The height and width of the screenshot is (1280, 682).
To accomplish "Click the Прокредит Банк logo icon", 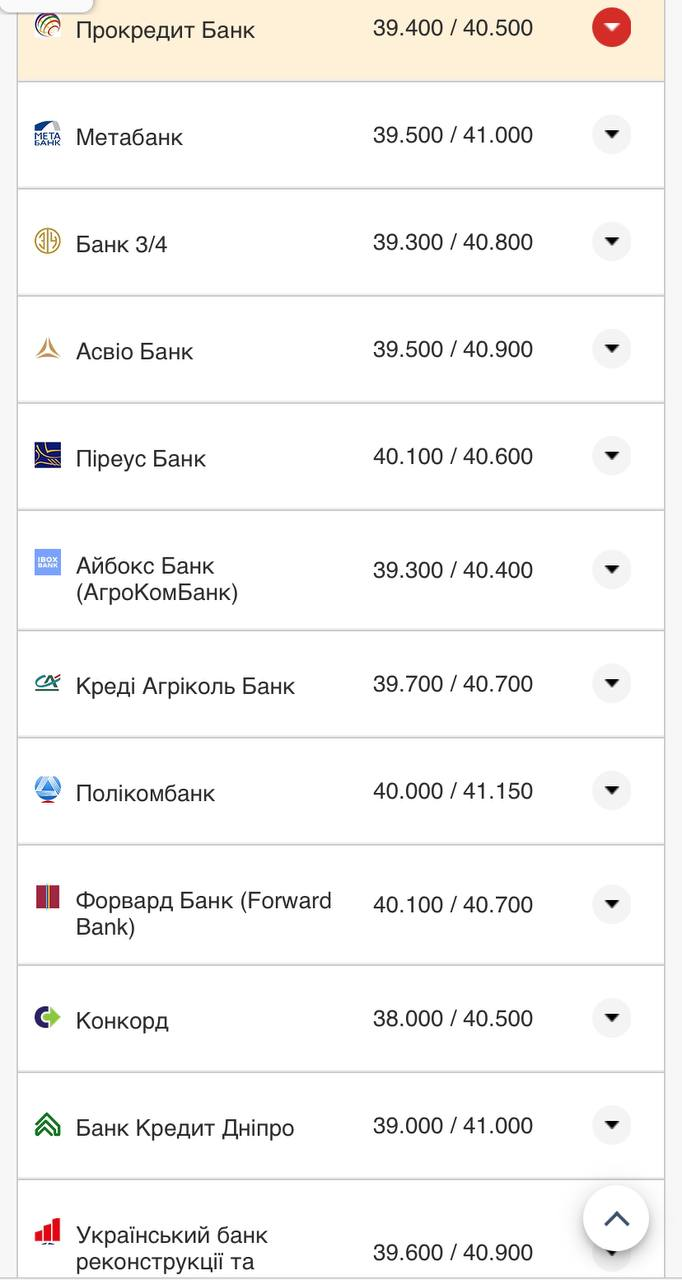I will 47,26.
